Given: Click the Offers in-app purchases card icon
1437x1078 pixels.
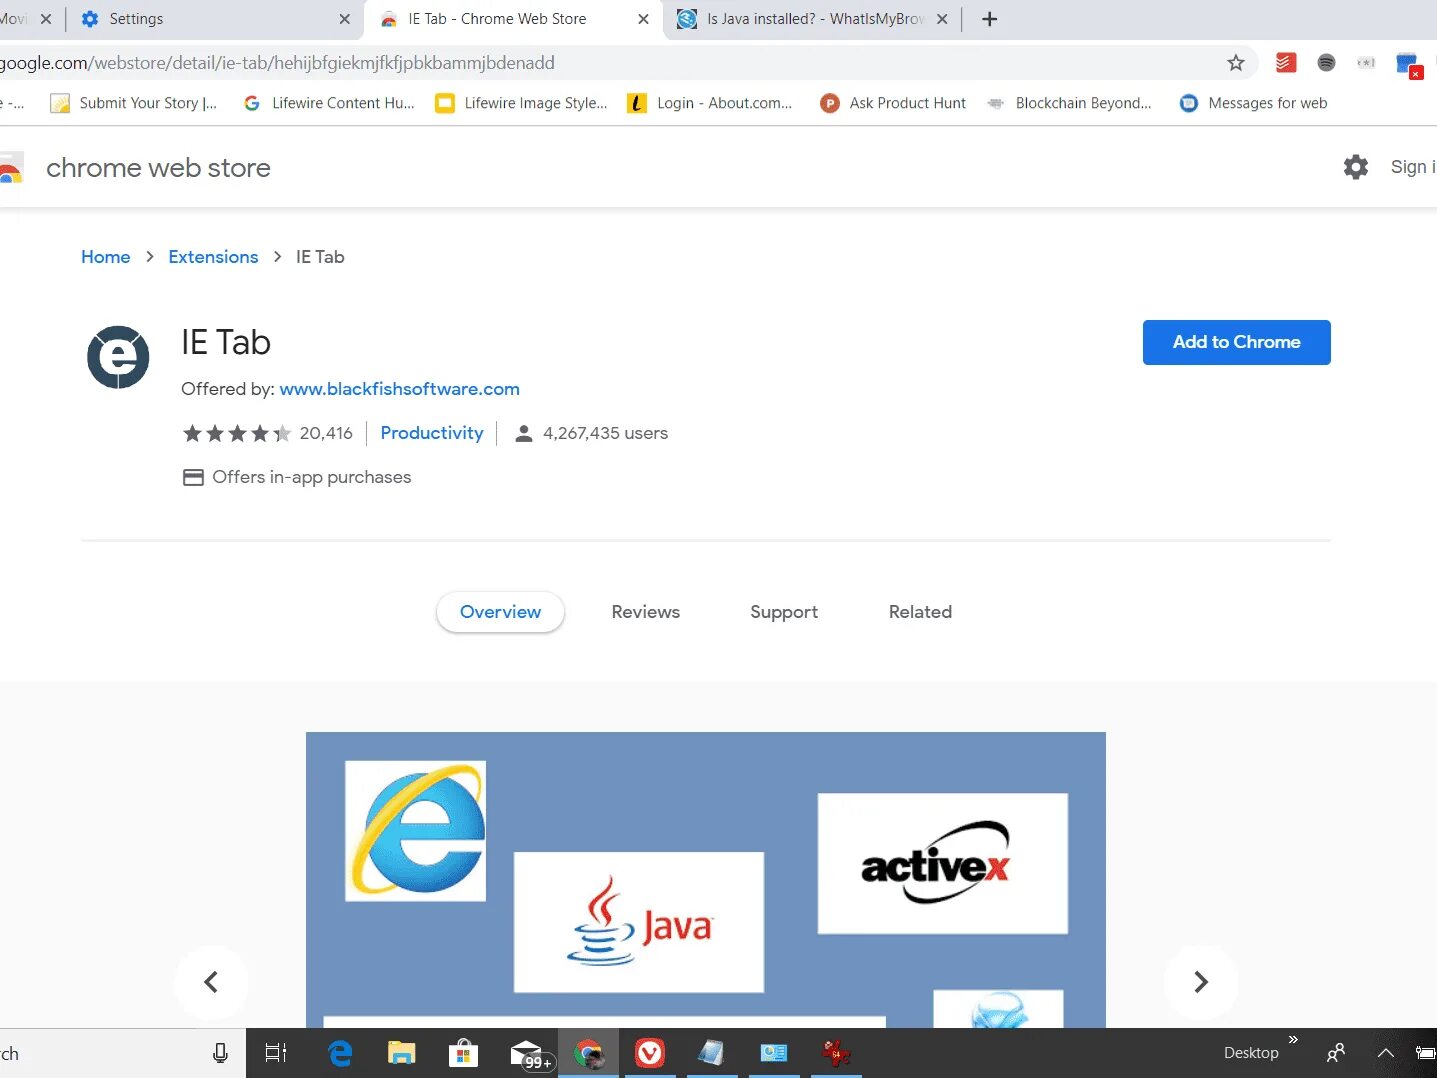Looking at the screenshot, I should pyautogui.click(x=193, y=478).
